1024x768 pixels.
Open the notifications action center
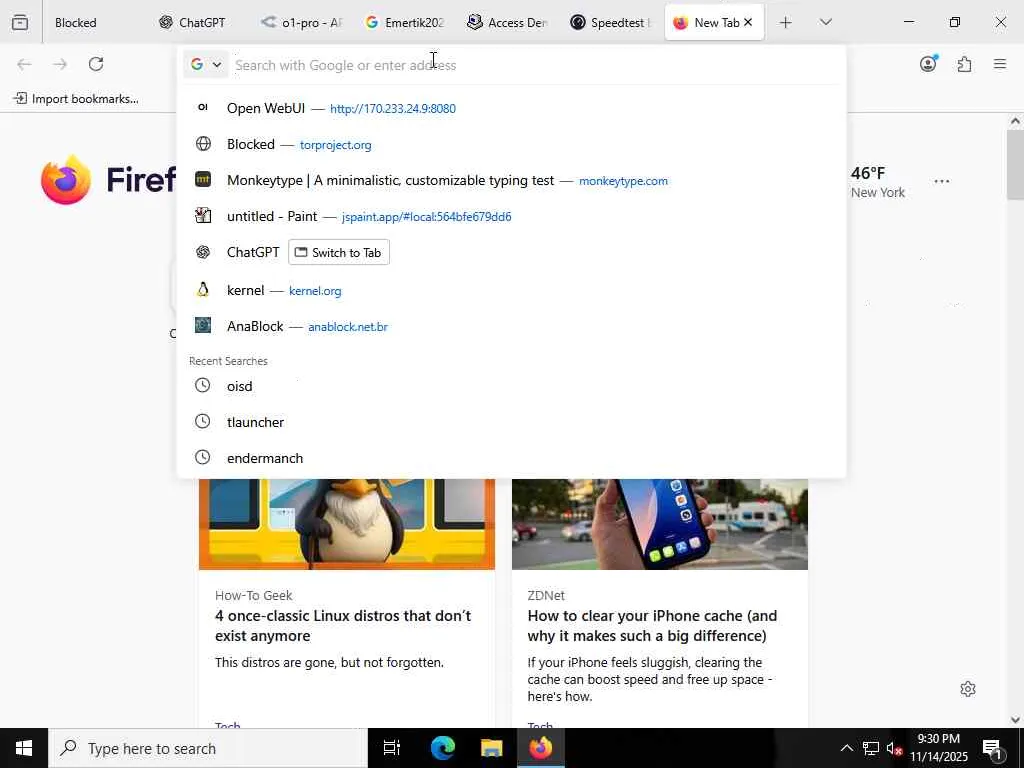click(x=993, y=748)
